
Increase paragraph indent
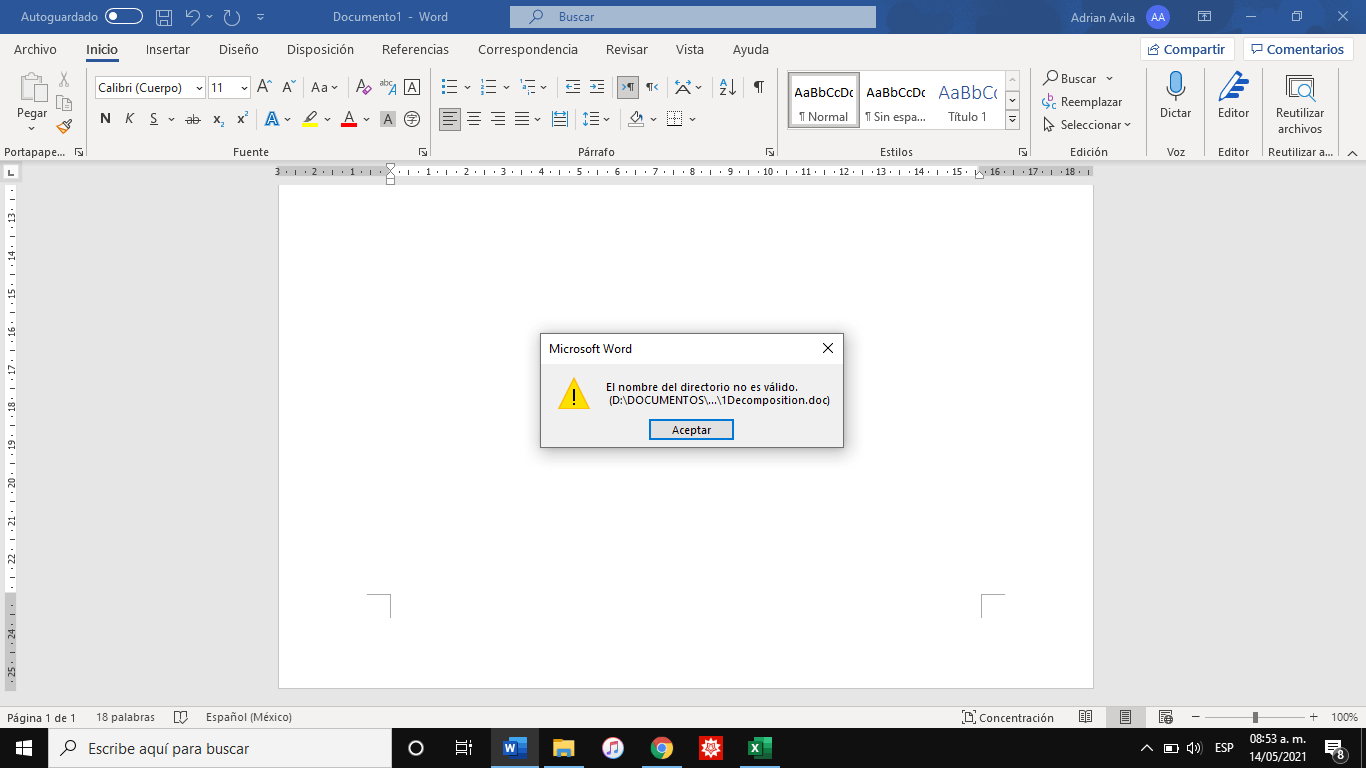pos(597,87)
